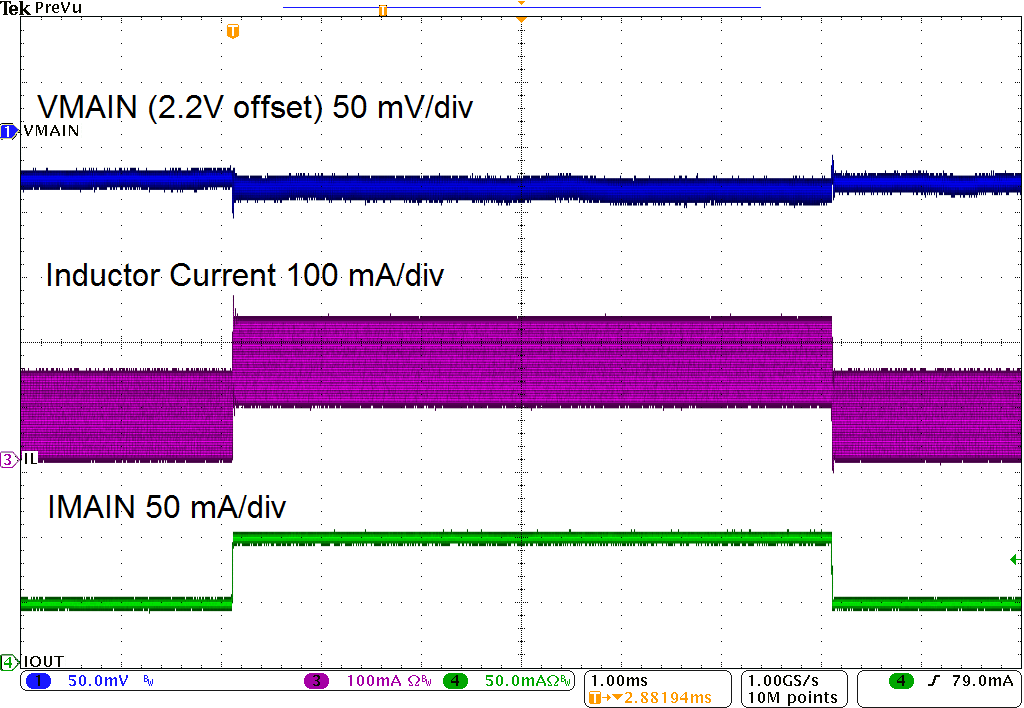Click the trigger edge slope symbol near 79.0mA
1024x708 pixels.
point(932,680)
